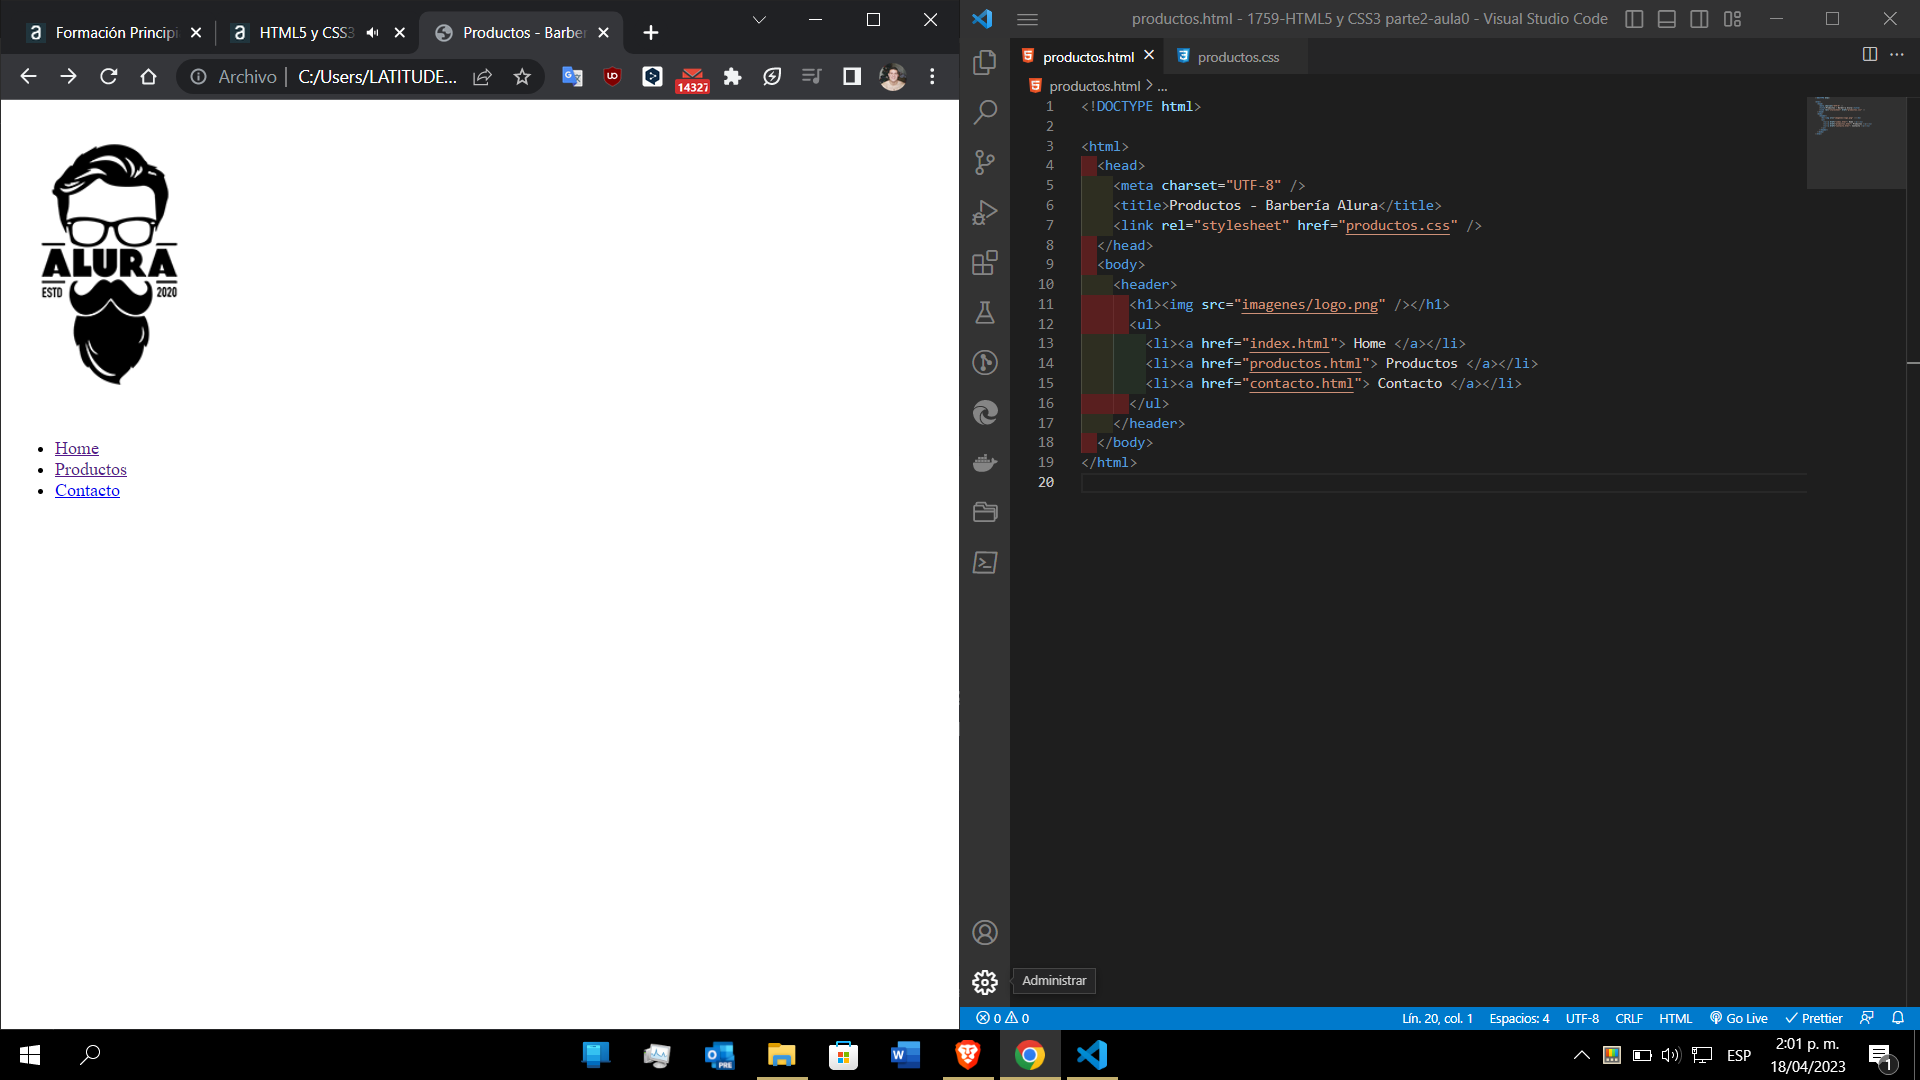
Task: Open a new Chrome tab
Action: pos(651,33)
